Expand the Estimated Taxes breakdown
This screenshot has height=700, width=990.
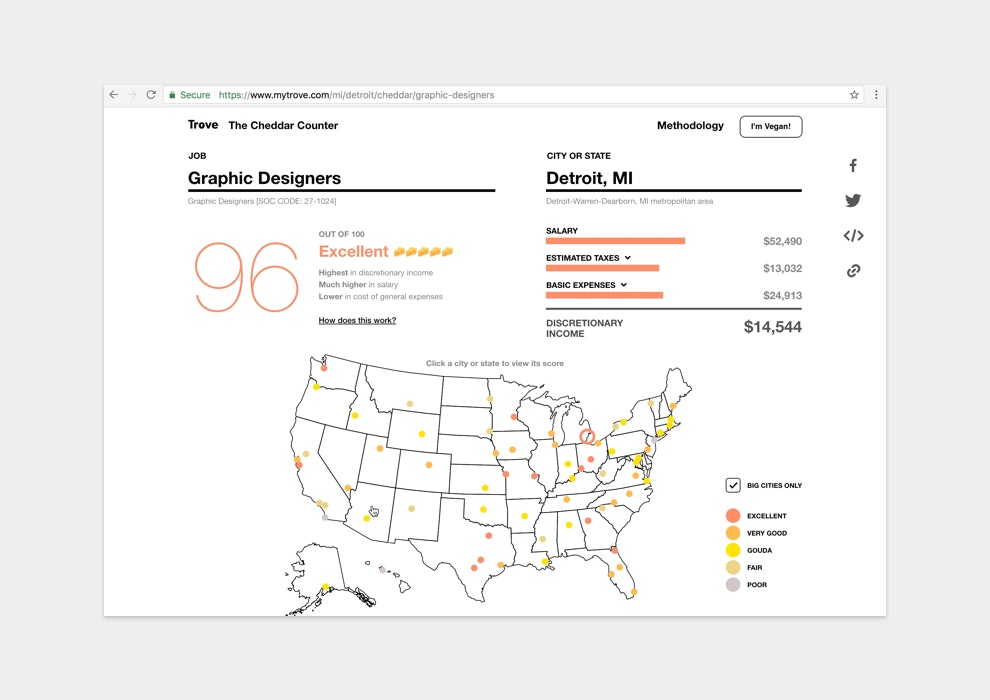(x=628, y=258)
